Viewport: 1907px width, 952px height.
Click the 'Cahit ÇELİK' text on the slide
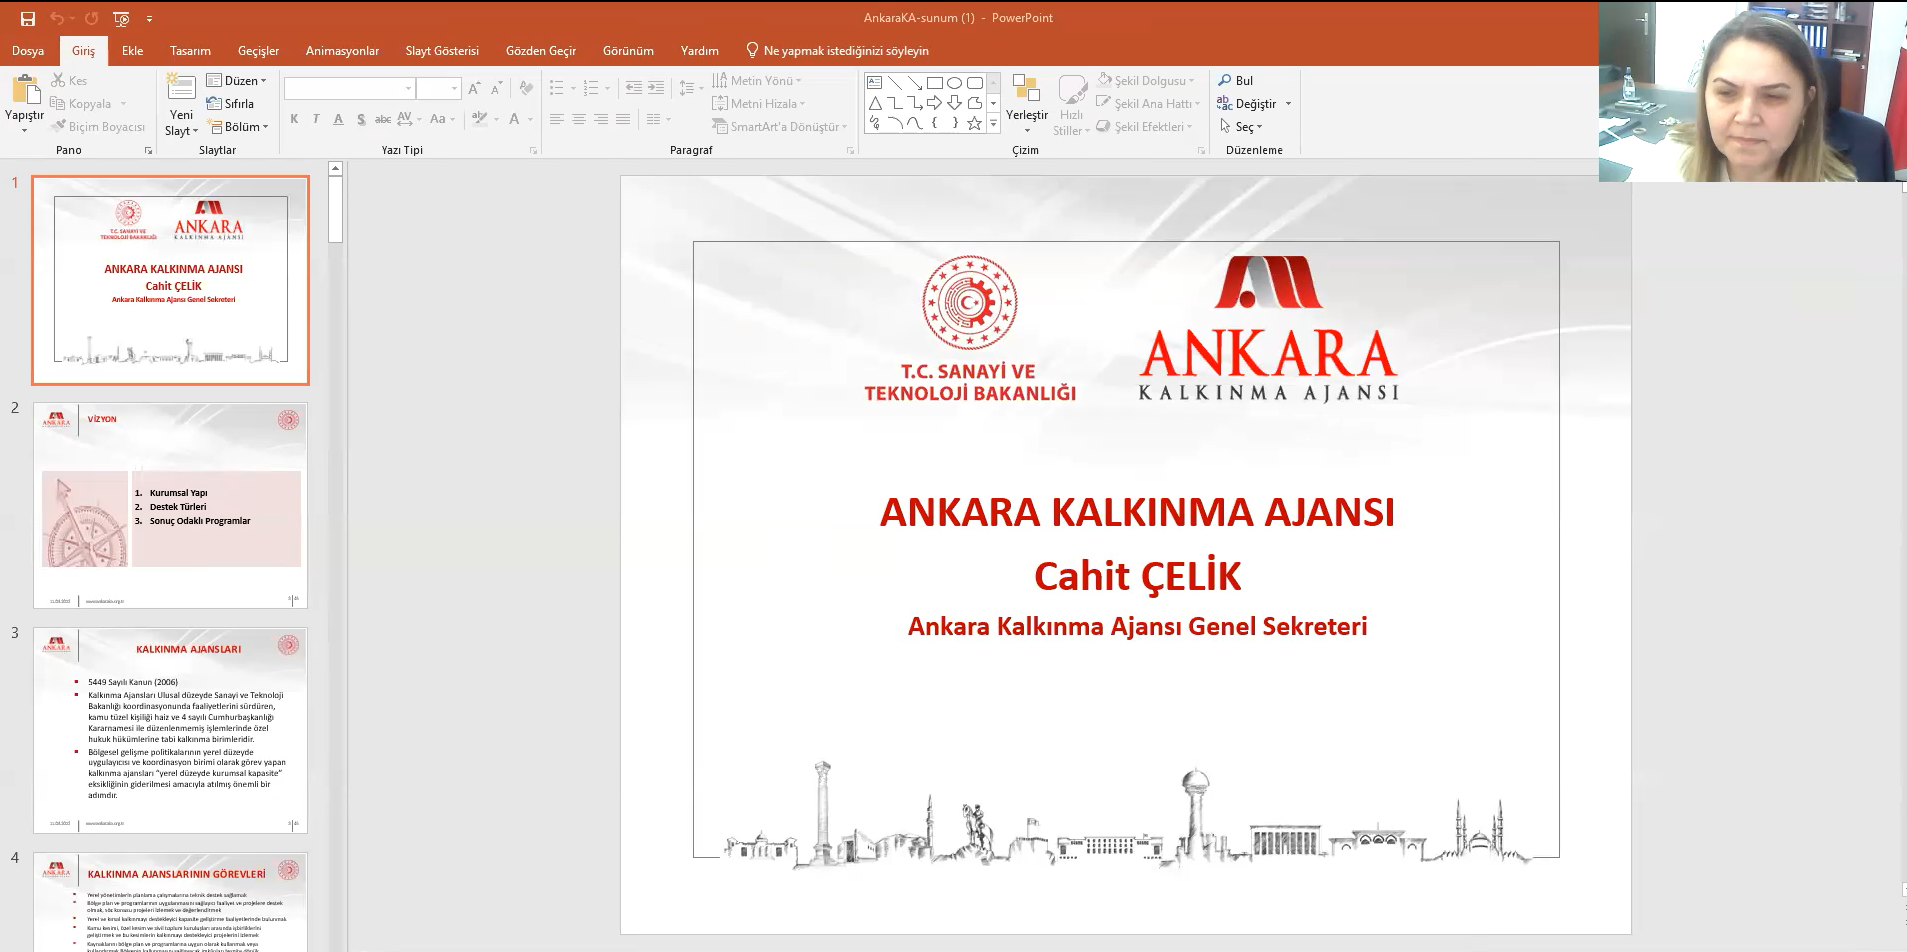[x=1137, y=576]
